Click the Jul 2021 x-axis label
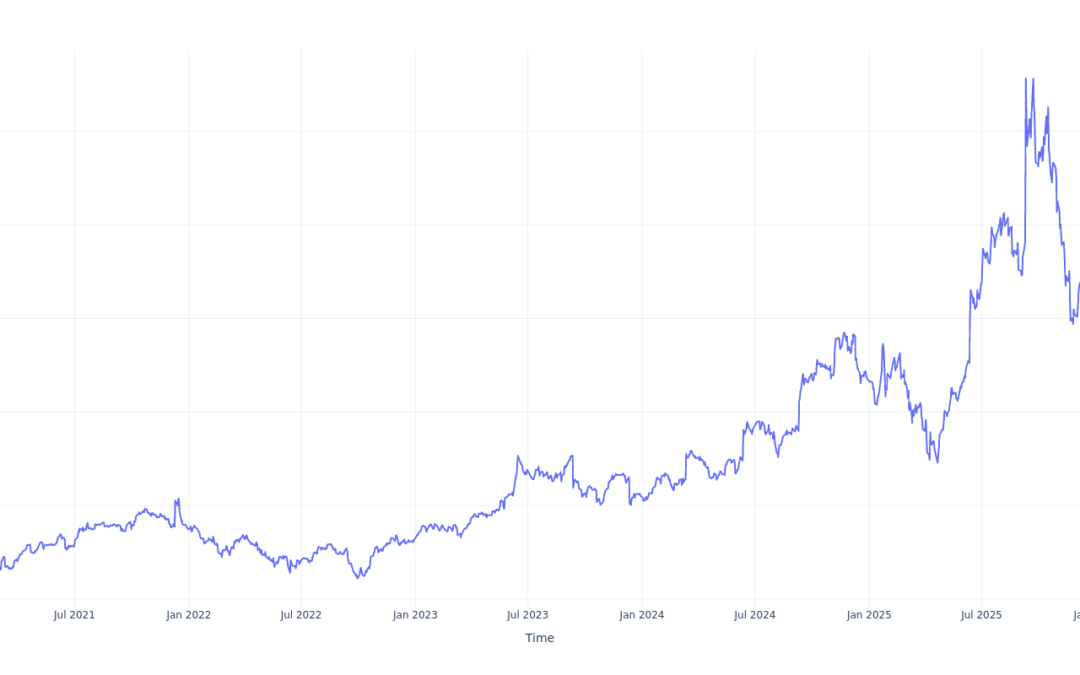Image resolution: width=1080 pixels, height=675 pixels. pyautogui.click(x=74, y=615)
